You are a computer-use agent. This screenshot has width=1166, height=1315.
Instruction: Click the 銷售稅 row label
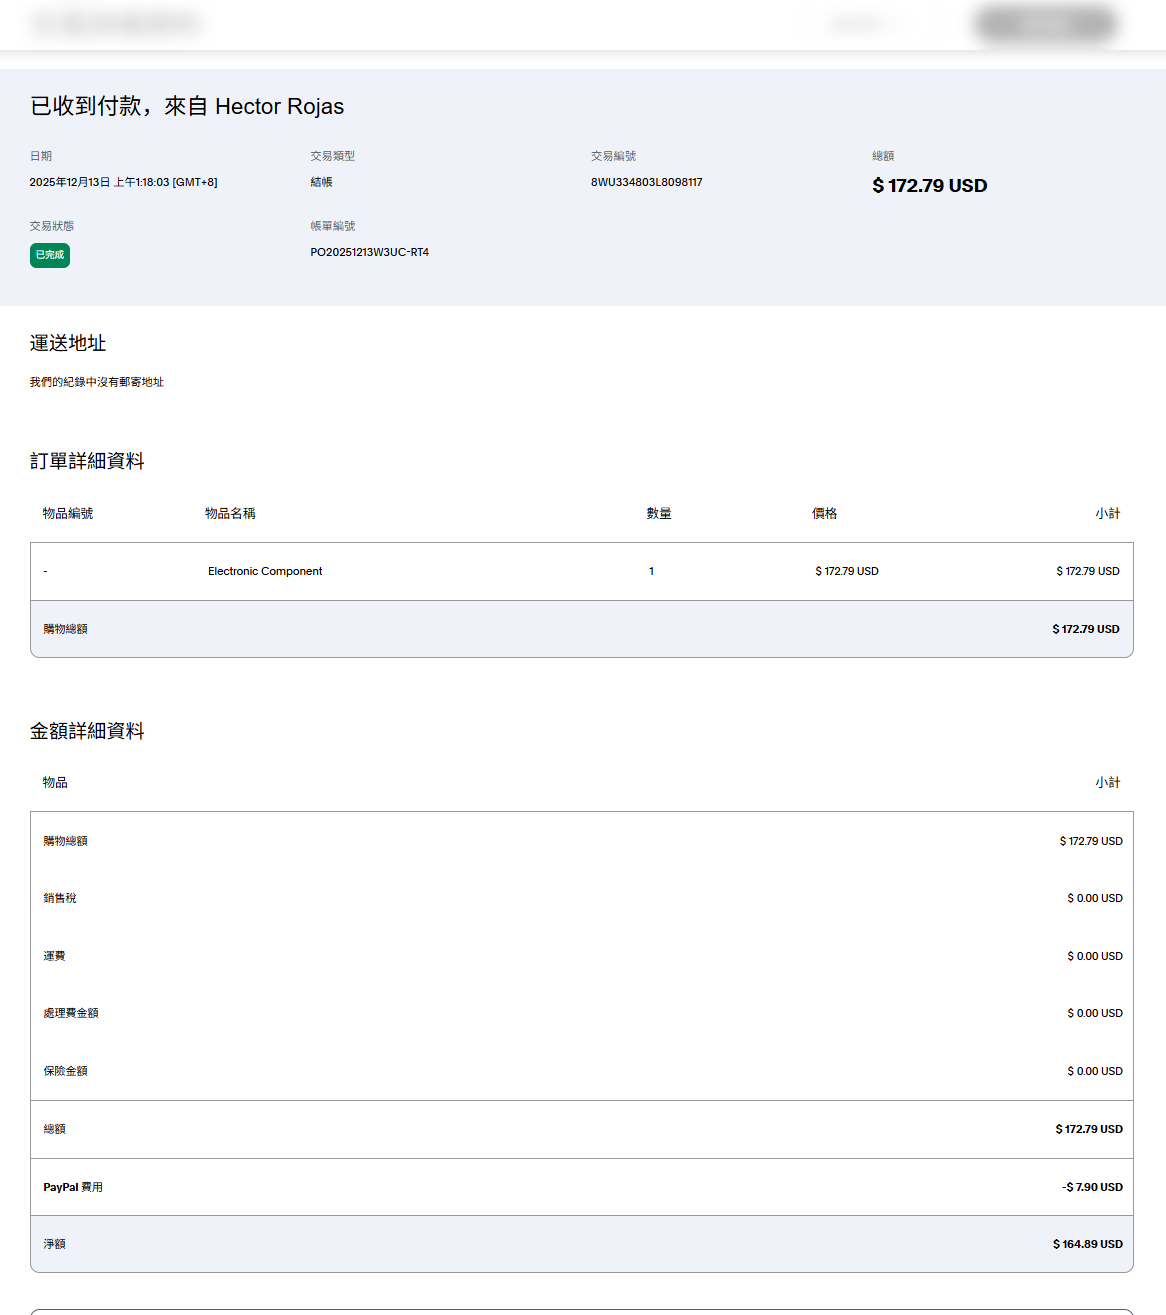click(60, 898)
